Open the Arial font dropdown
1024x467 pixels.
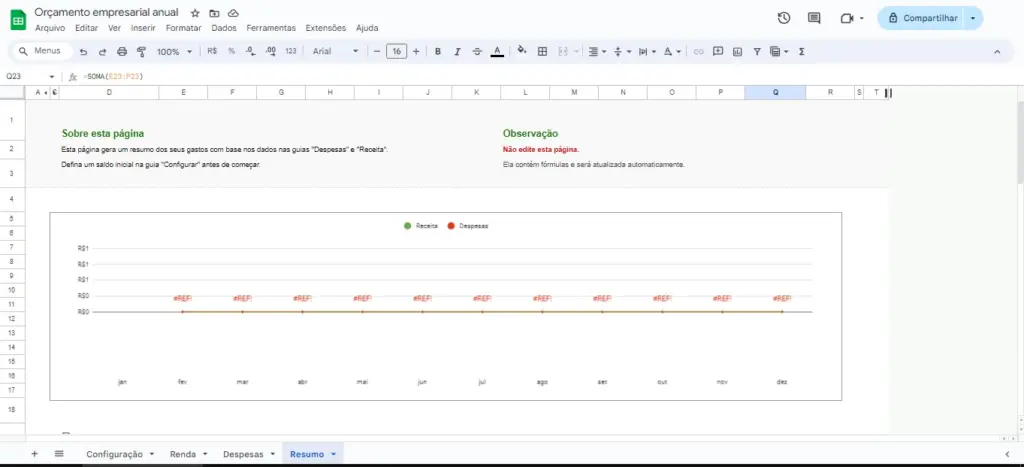tap(336, 51)
